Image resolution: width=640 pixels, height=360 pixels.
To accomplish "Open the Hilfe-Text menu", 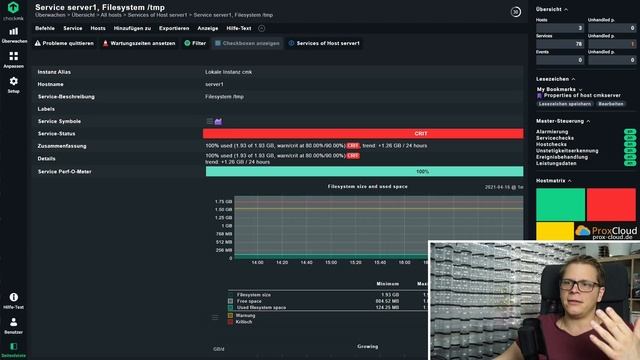I will [x=239, y=28].
